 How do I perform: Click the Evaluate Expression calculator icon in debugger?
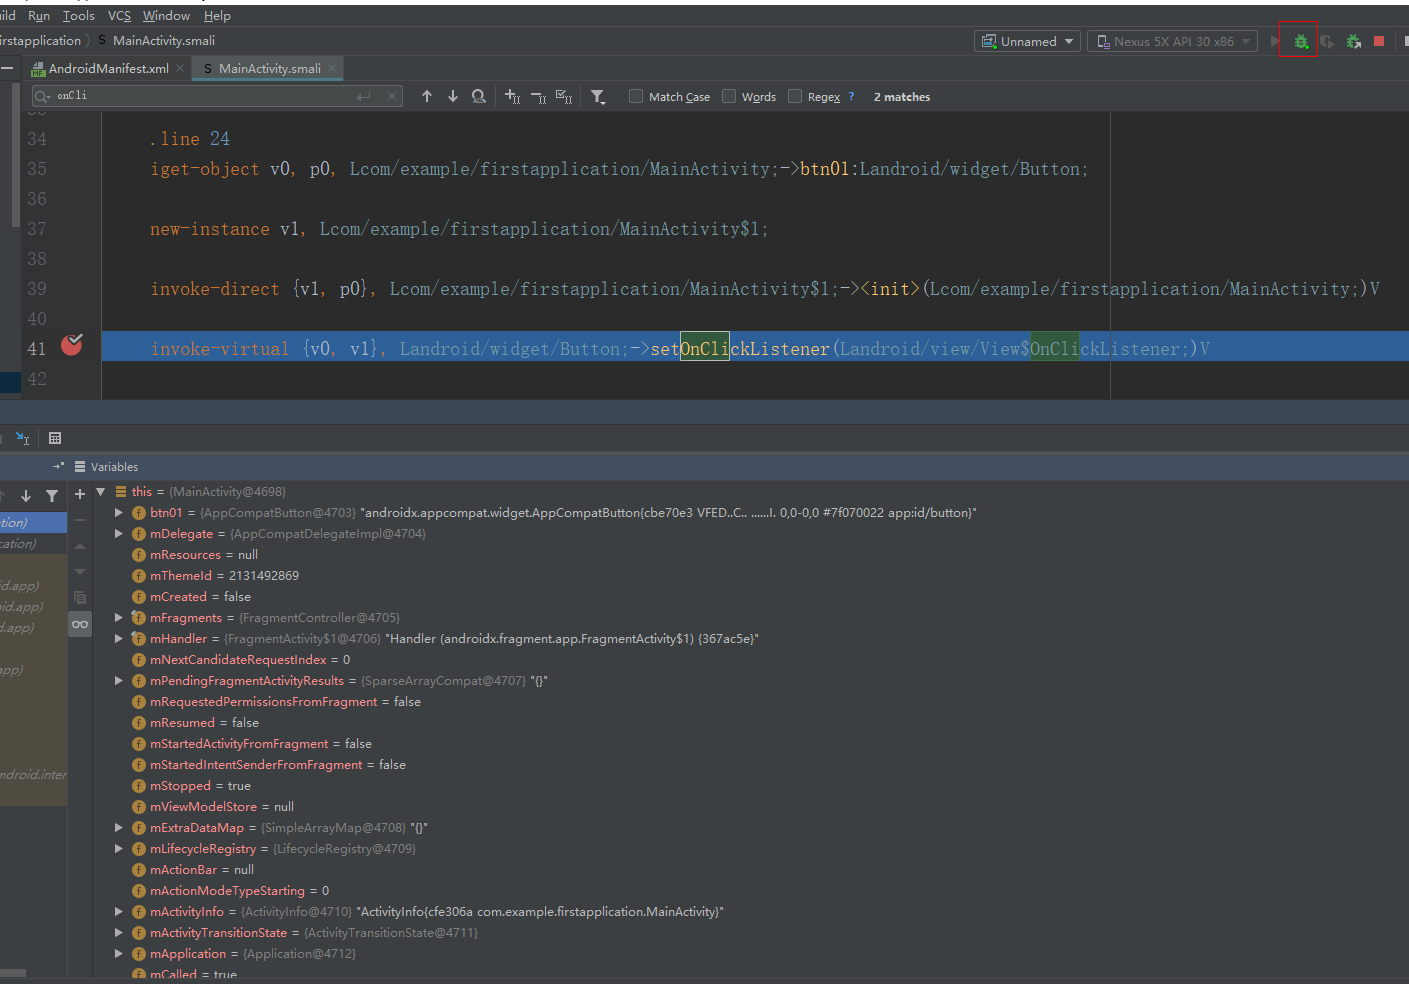pyautogui.click(x=54, y=438)
